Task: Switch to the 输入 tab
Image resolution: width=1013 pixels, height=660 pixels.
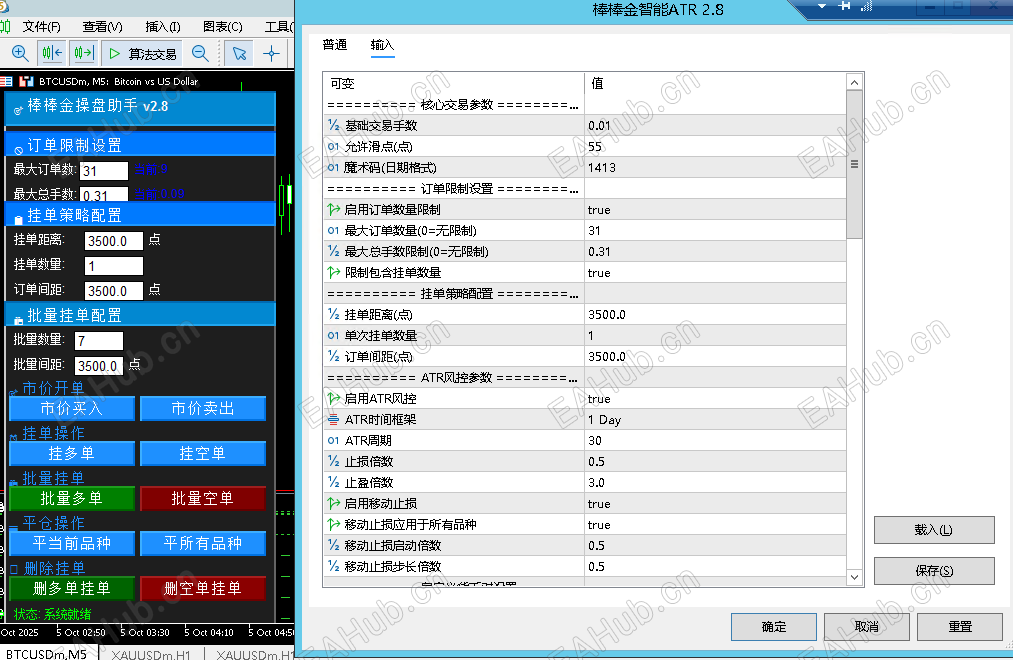Action: coord(382,45)
